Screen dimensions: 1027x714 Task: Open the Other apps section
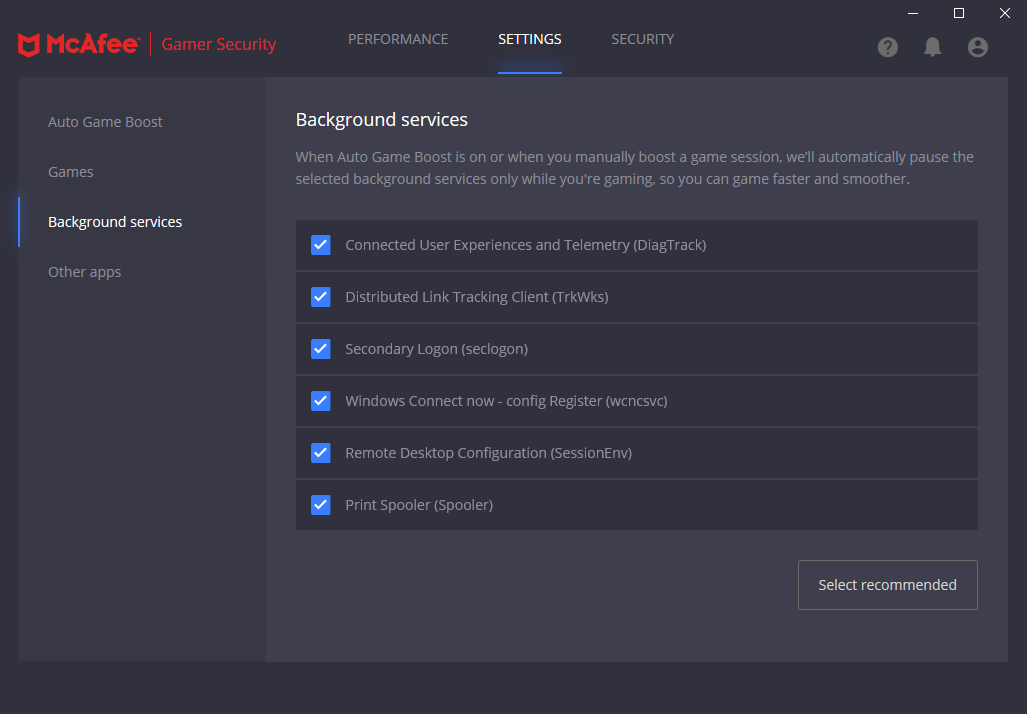(85, 272)
